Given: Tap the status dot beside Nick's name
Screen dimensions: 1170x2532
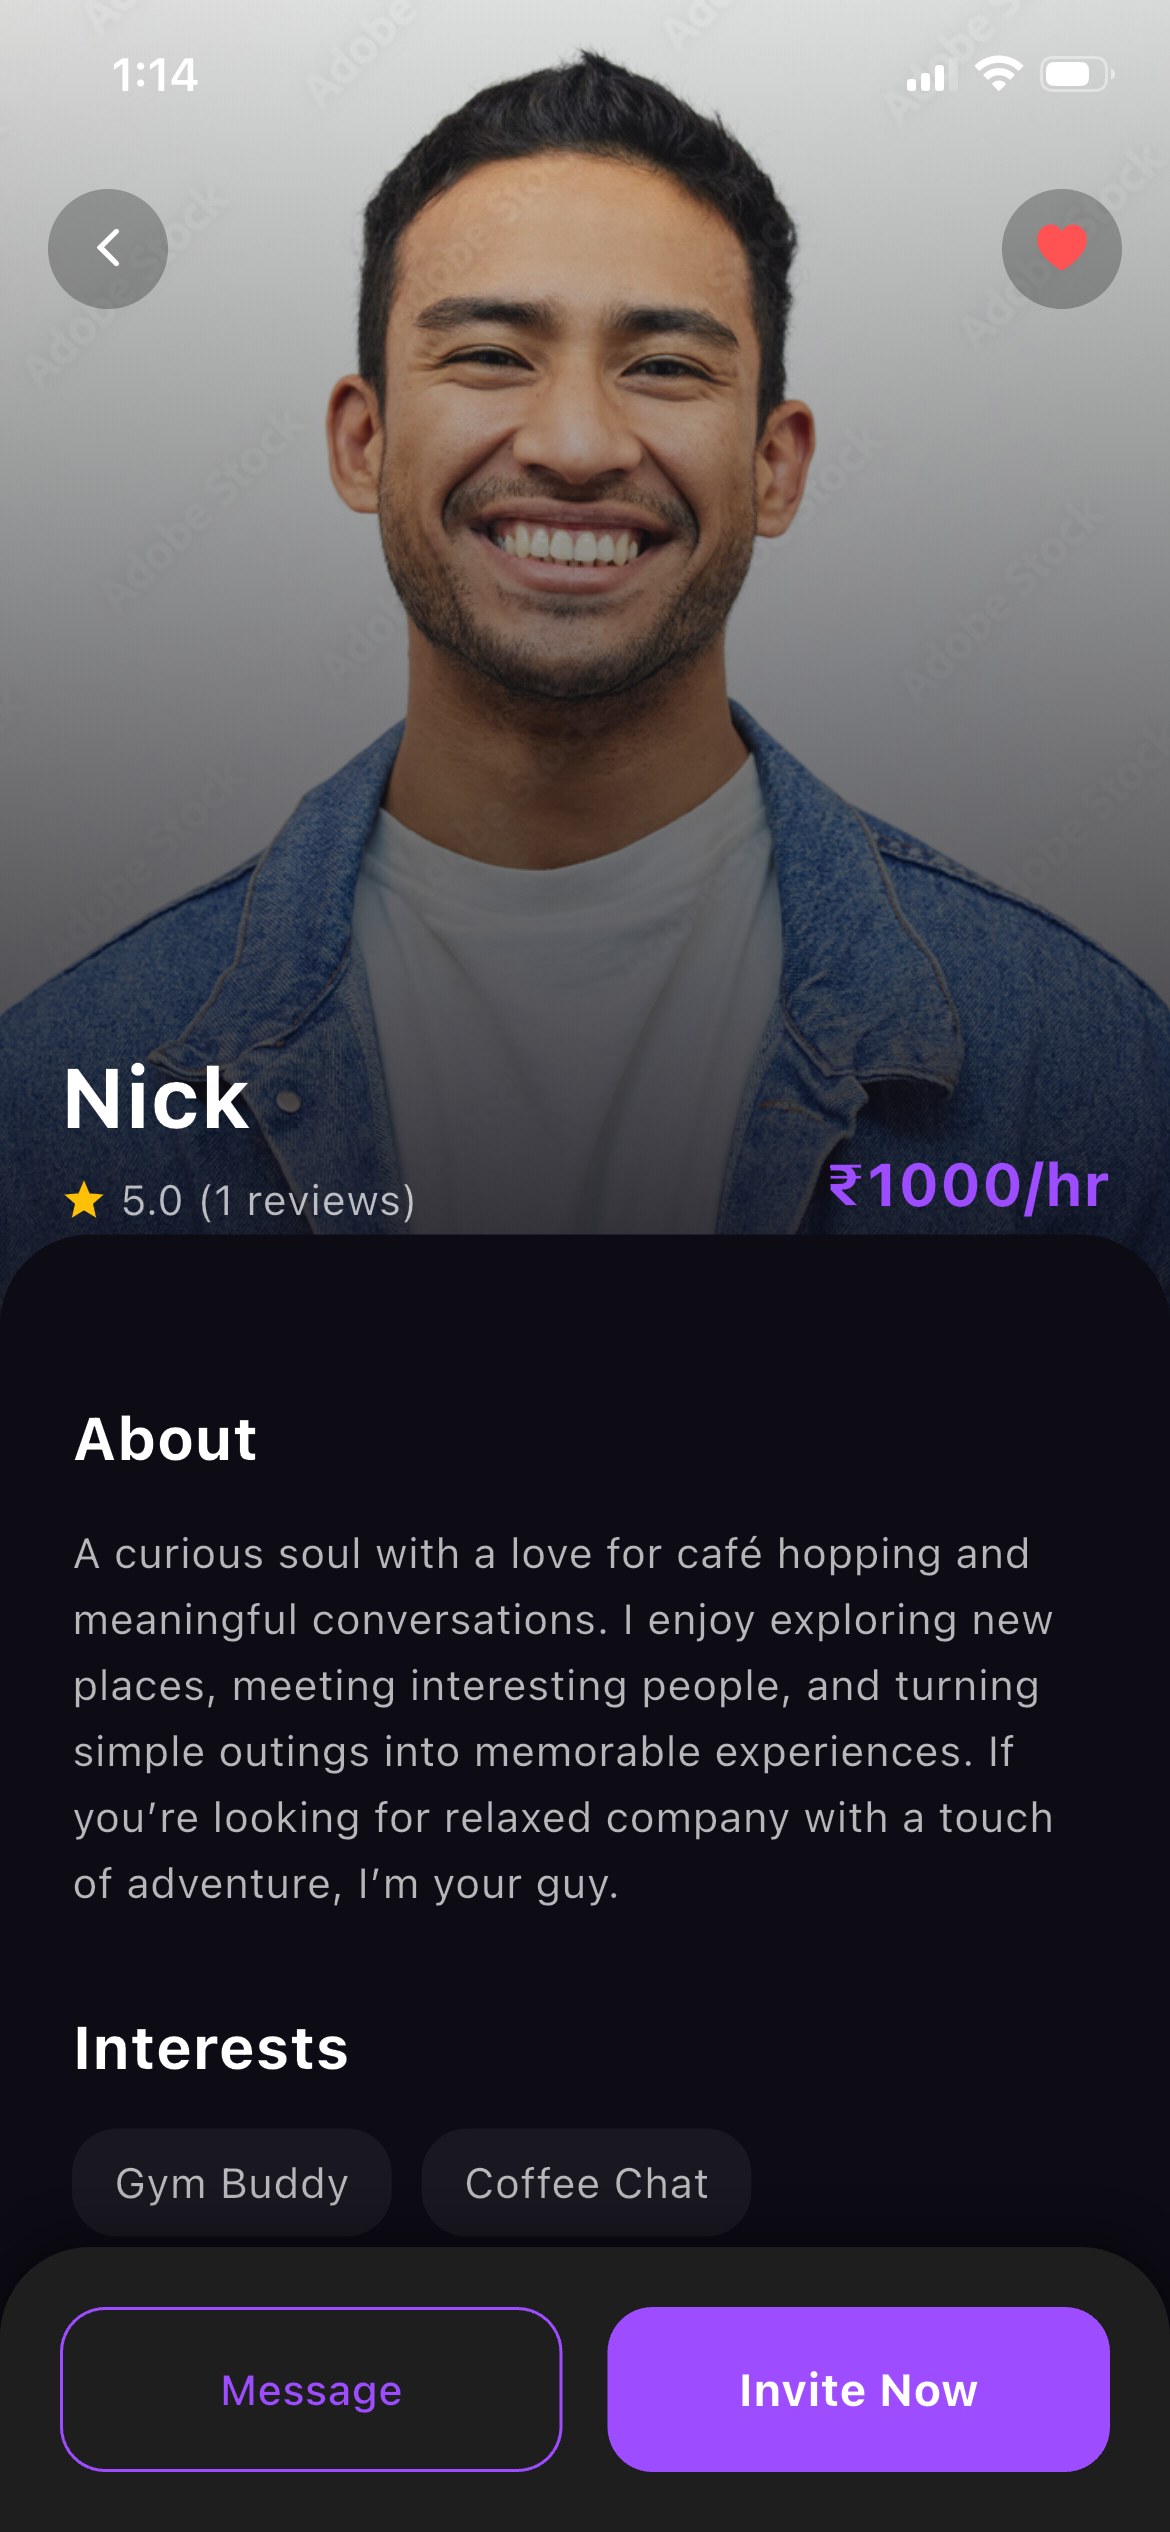Looking at the screenshot, I should (289, 1101).
